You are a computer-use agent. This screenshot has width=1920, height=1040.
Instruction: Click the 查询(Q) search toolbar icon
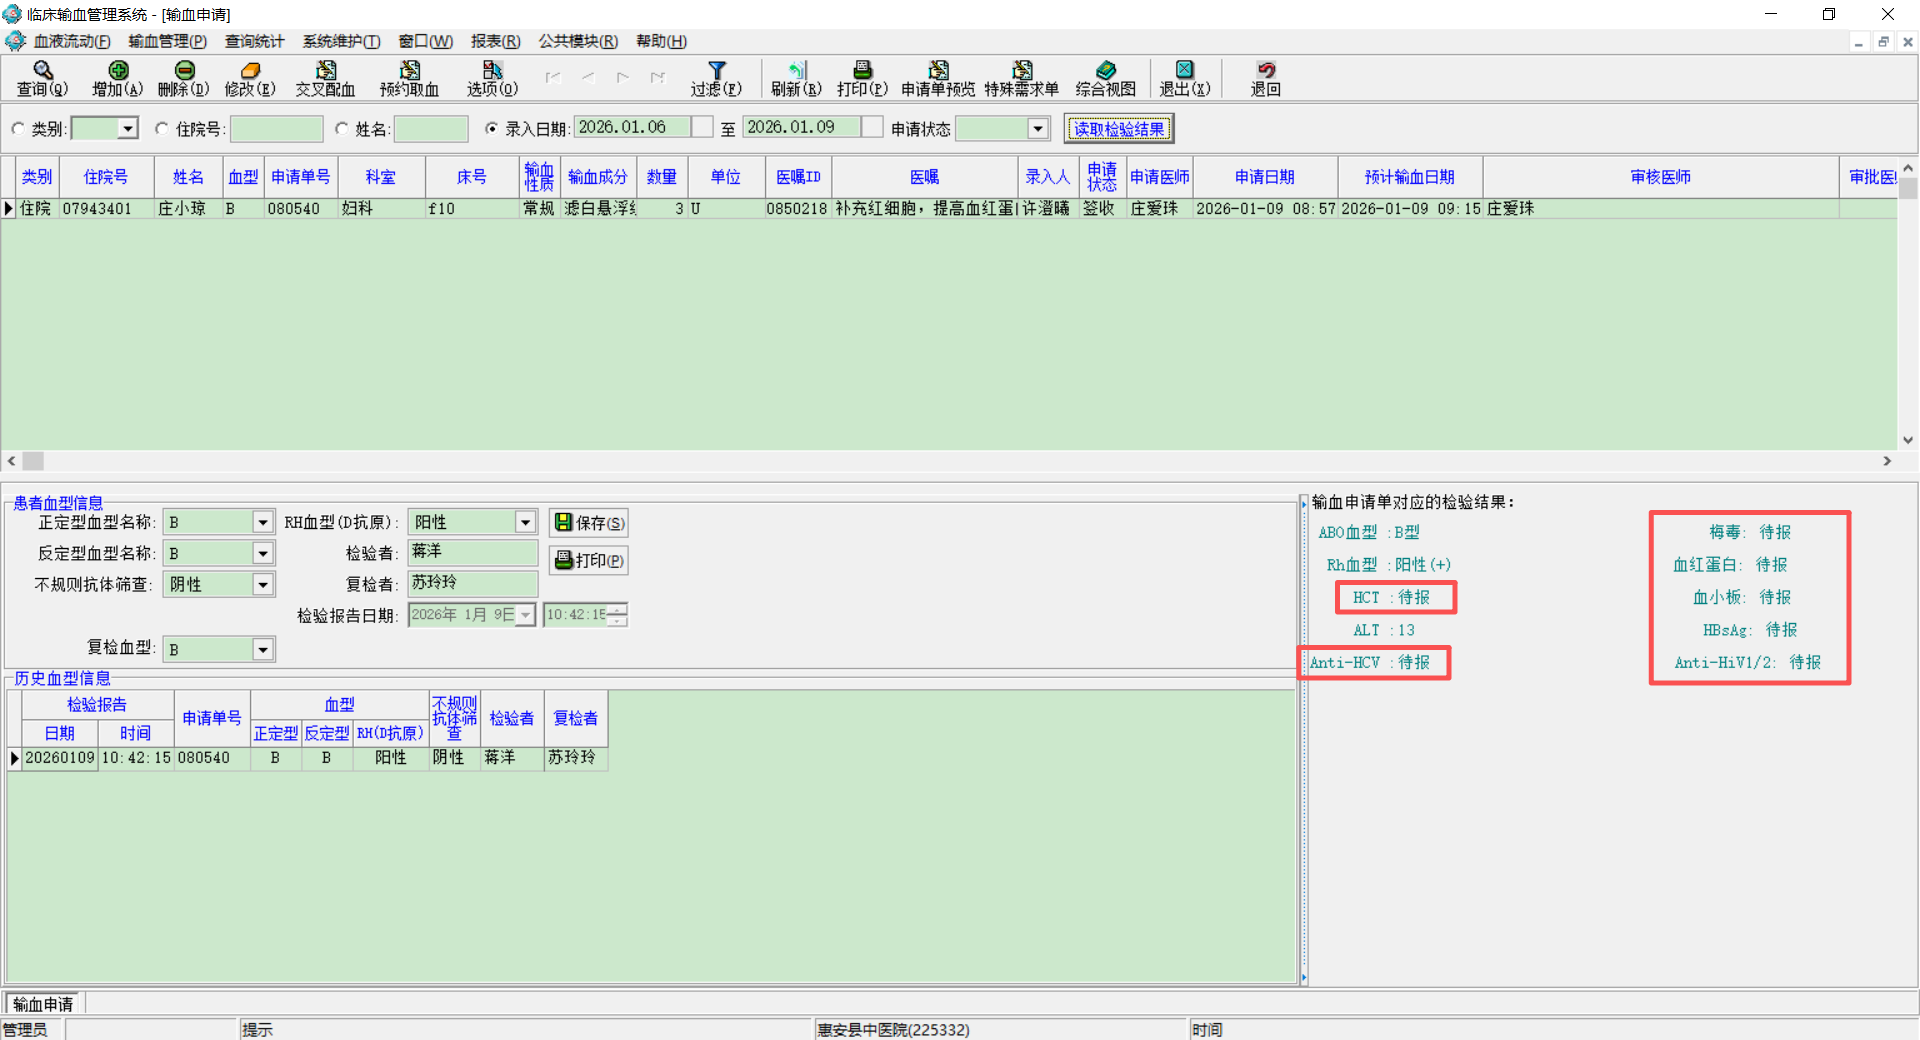pos(42,78)
